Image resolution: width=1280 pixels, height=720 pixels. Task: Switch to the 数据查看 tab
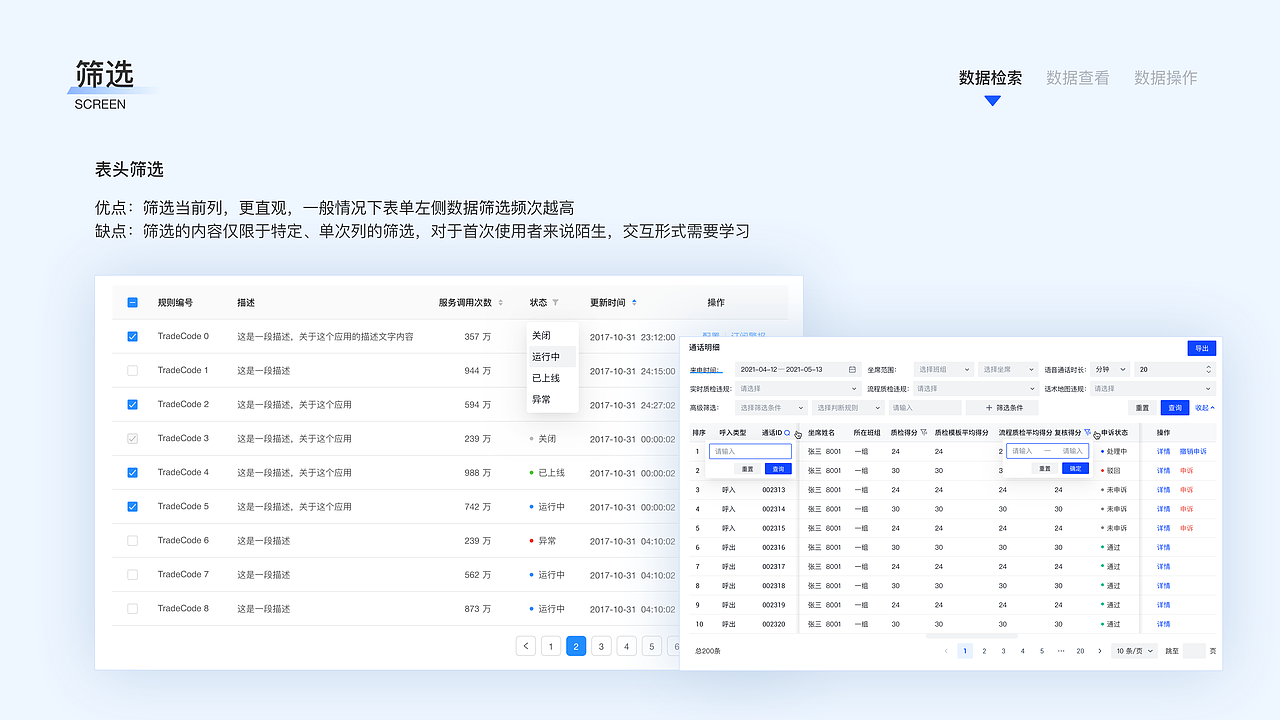click(1077, 77)
